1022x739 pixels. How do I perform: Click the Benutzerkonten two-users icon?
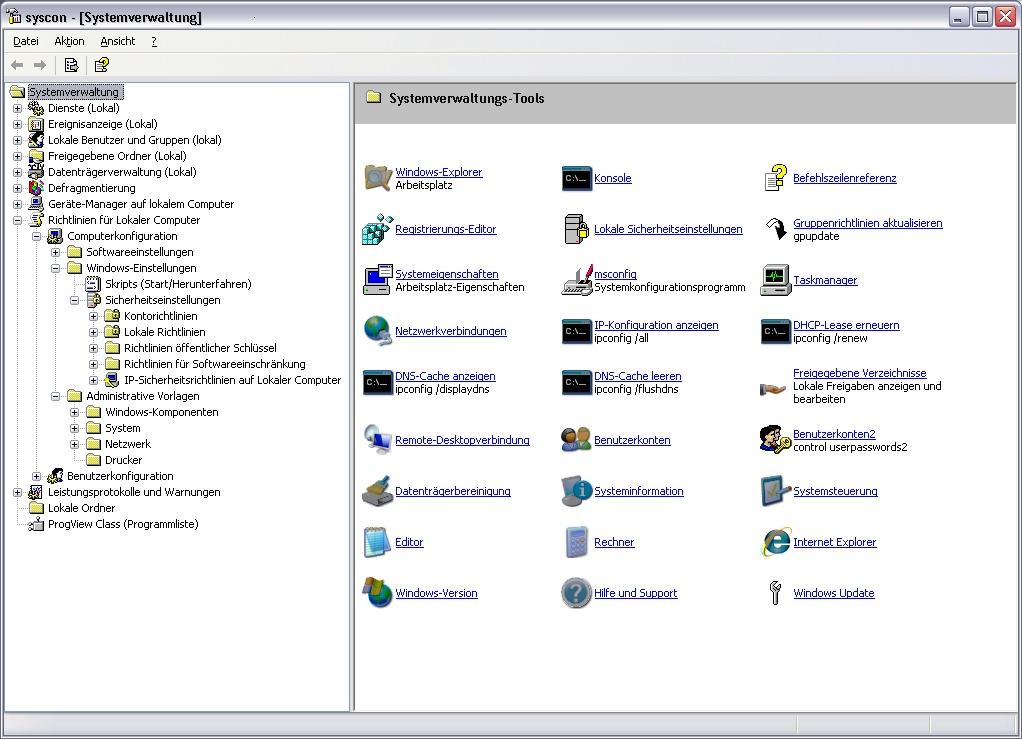point(576,440)
